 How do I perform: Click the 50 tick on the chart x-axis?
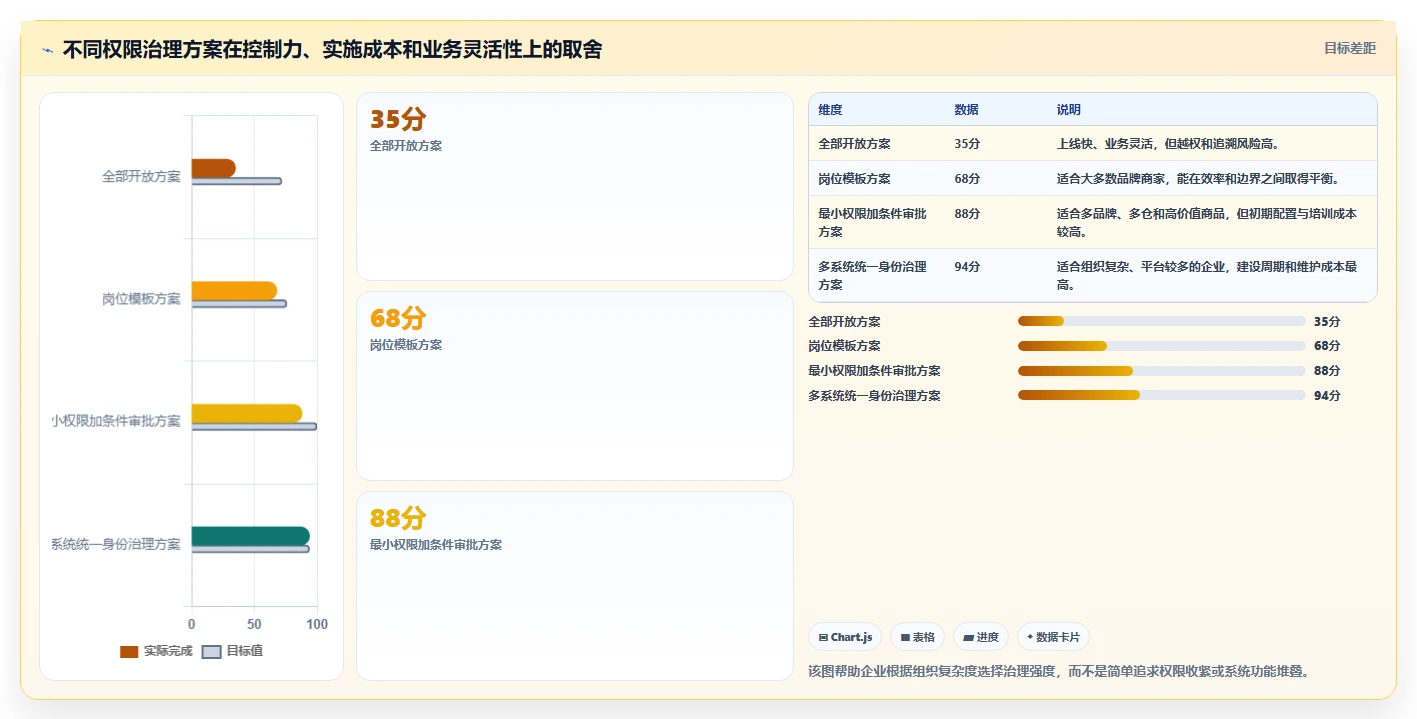[254, 624]
